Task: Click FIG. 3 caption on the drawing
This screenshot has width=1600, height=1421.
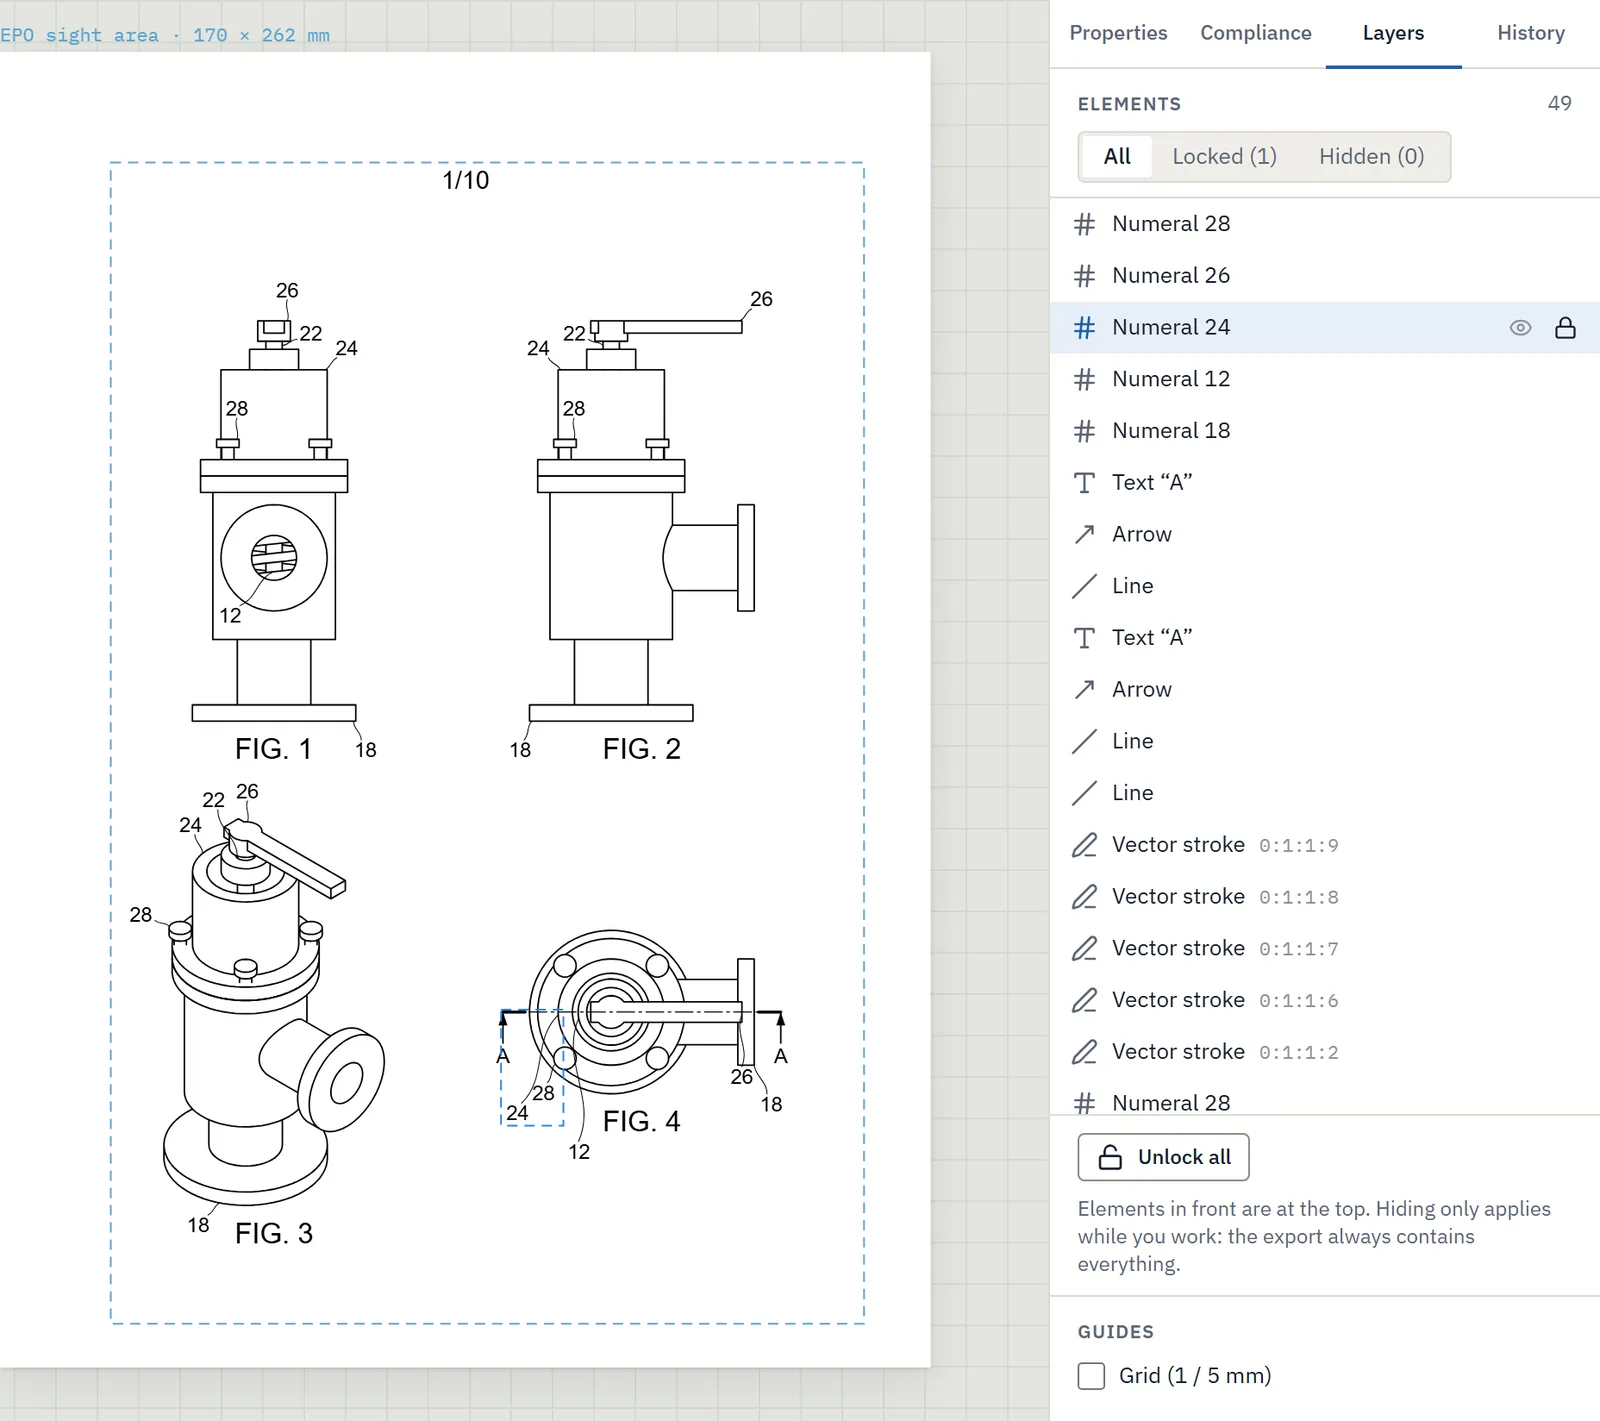Action: [x=274, y=1234]
